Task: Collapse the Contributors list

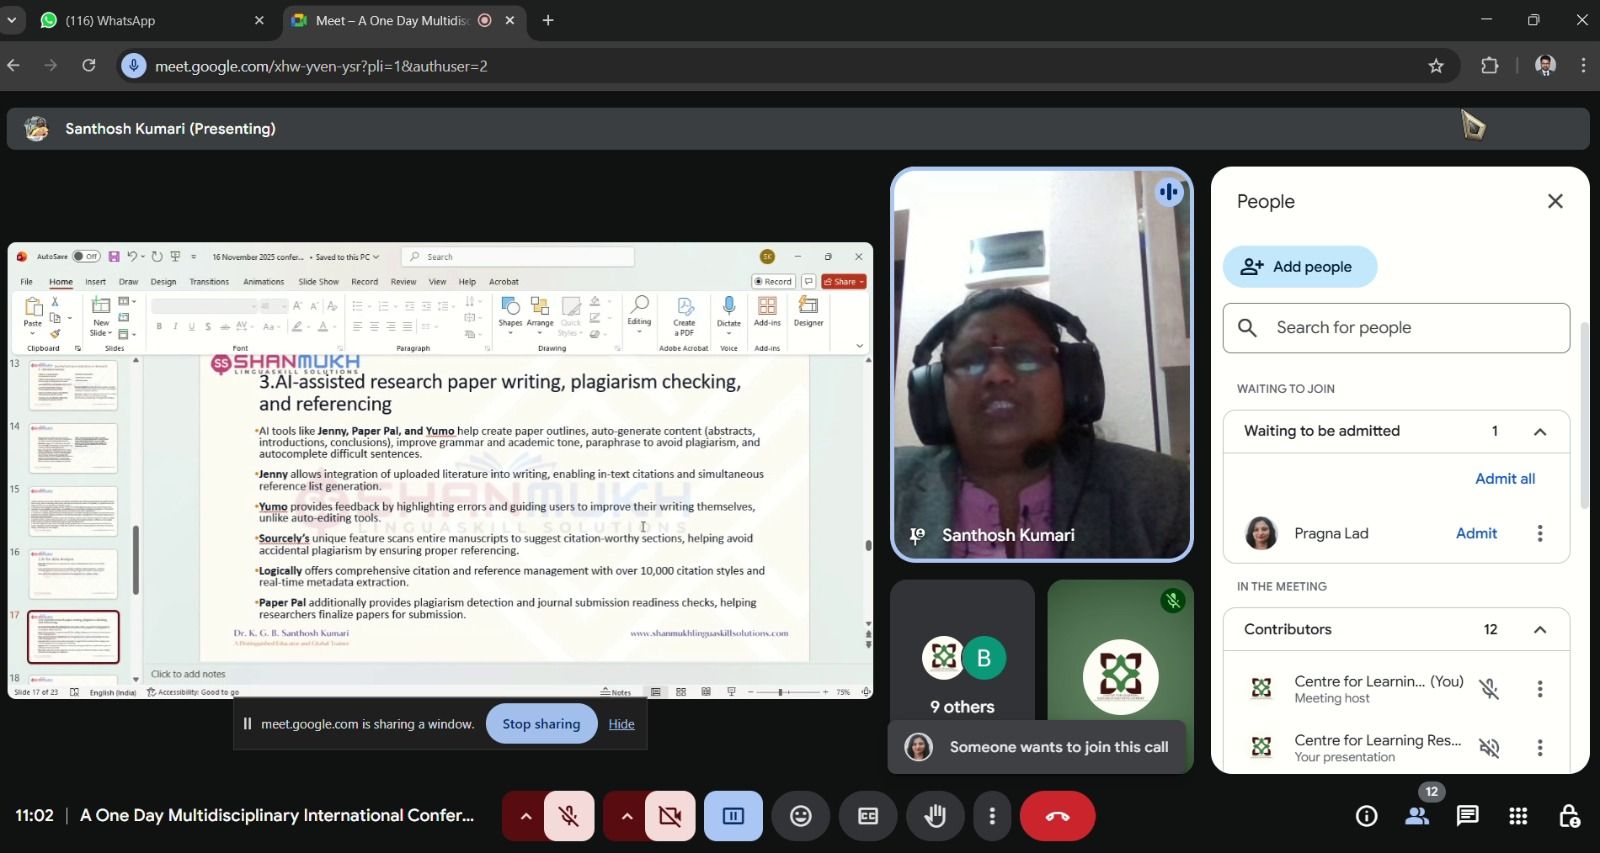Action: (x=1540, y=630)
